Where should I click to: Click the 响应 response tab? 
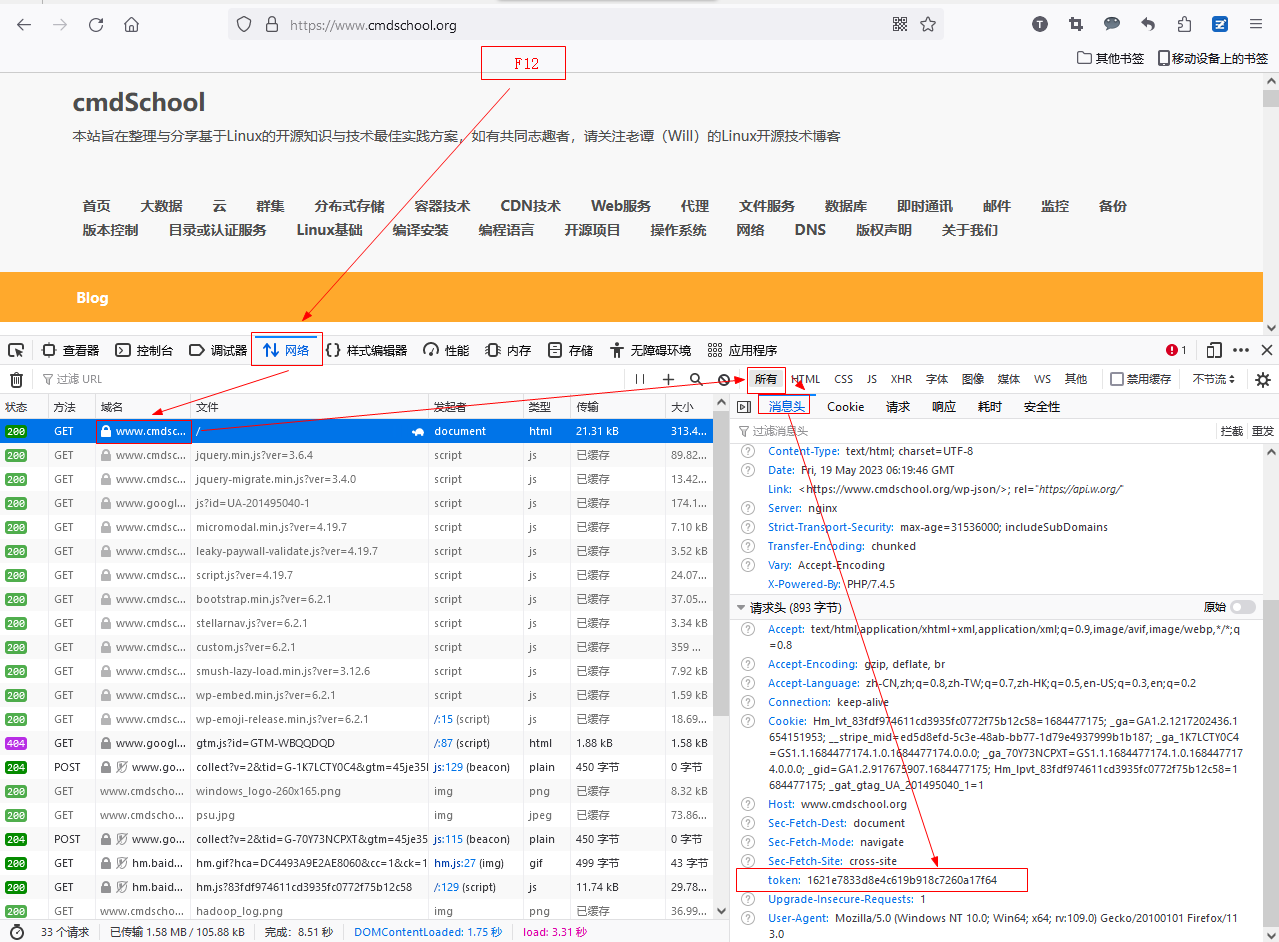tap(943, 407)
